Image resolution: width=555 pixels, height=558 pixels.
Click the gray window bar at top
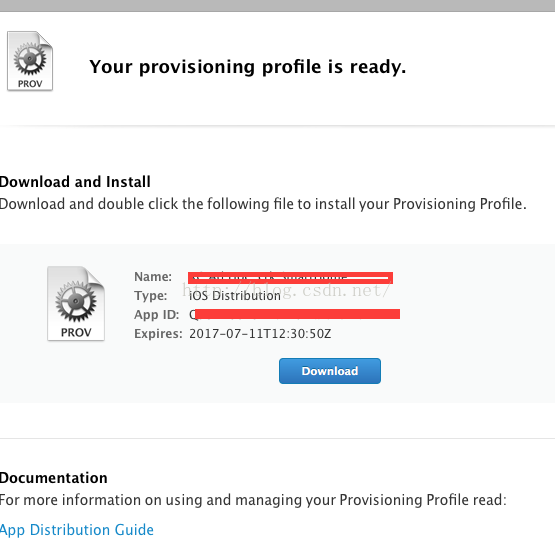[278, 5]
